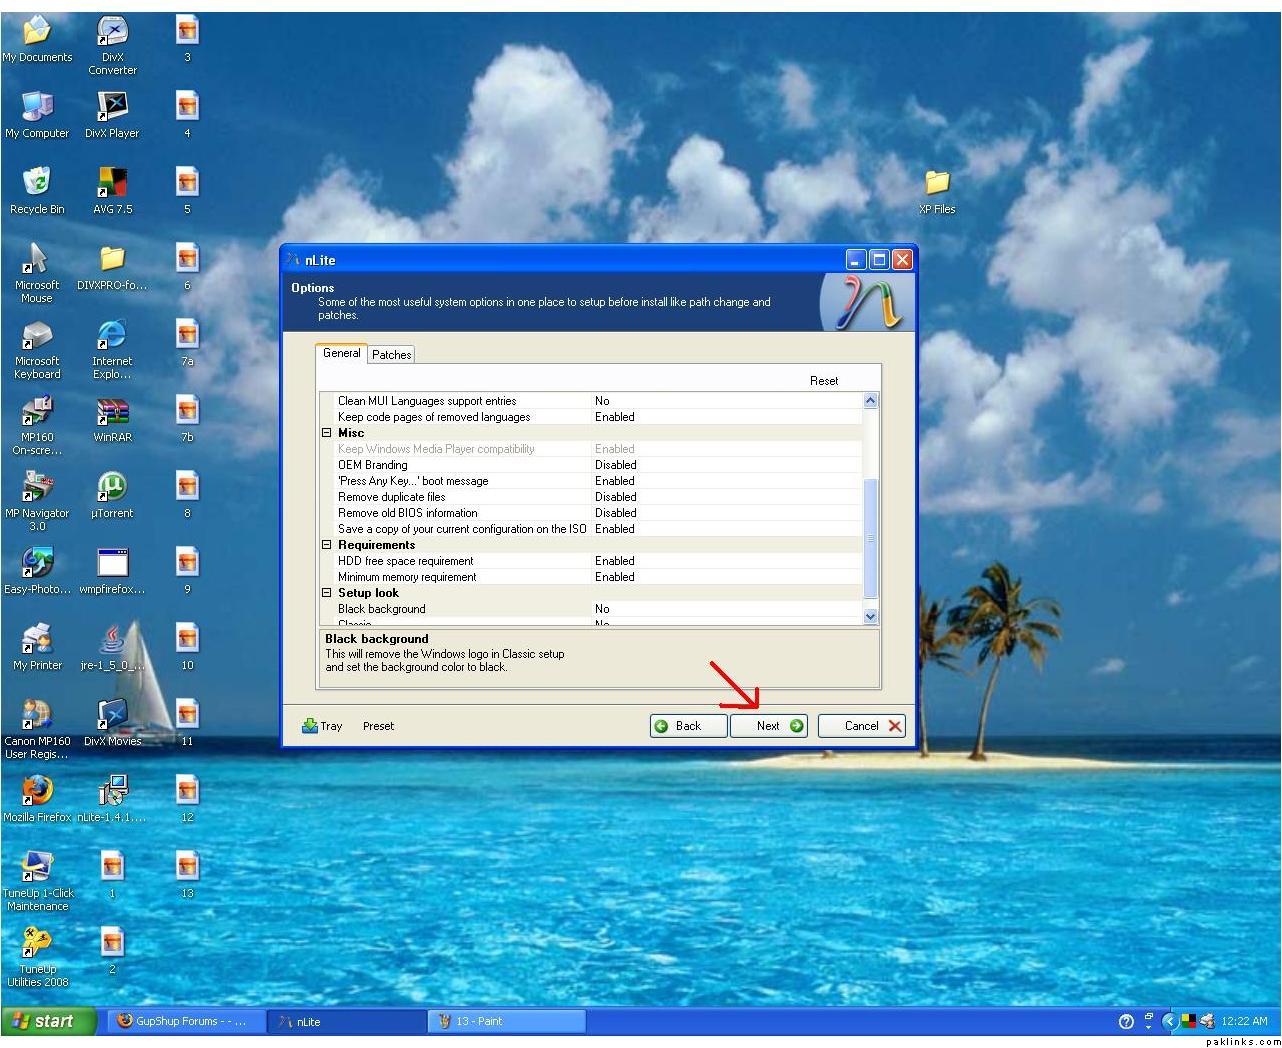Viewport: 1282px width, 1048px height.
Task: Open the Windows Start menu
Action: tap(48, 1021)
